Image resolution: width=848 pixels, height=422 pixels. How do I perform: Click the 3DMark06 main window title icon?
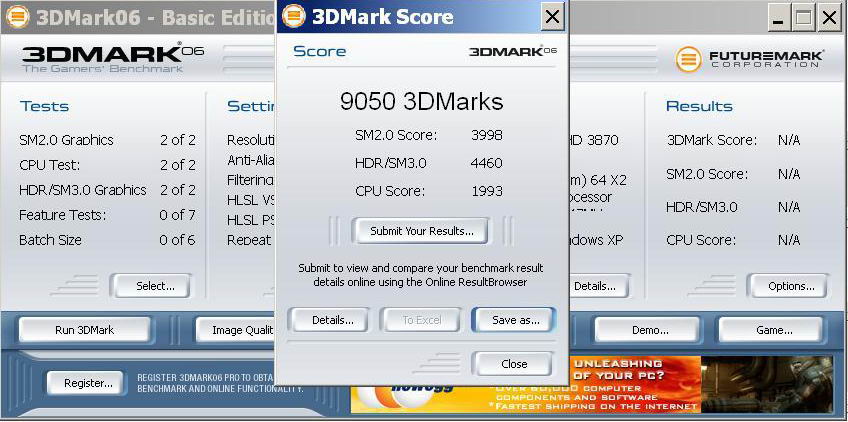click(x=17, y=17)
